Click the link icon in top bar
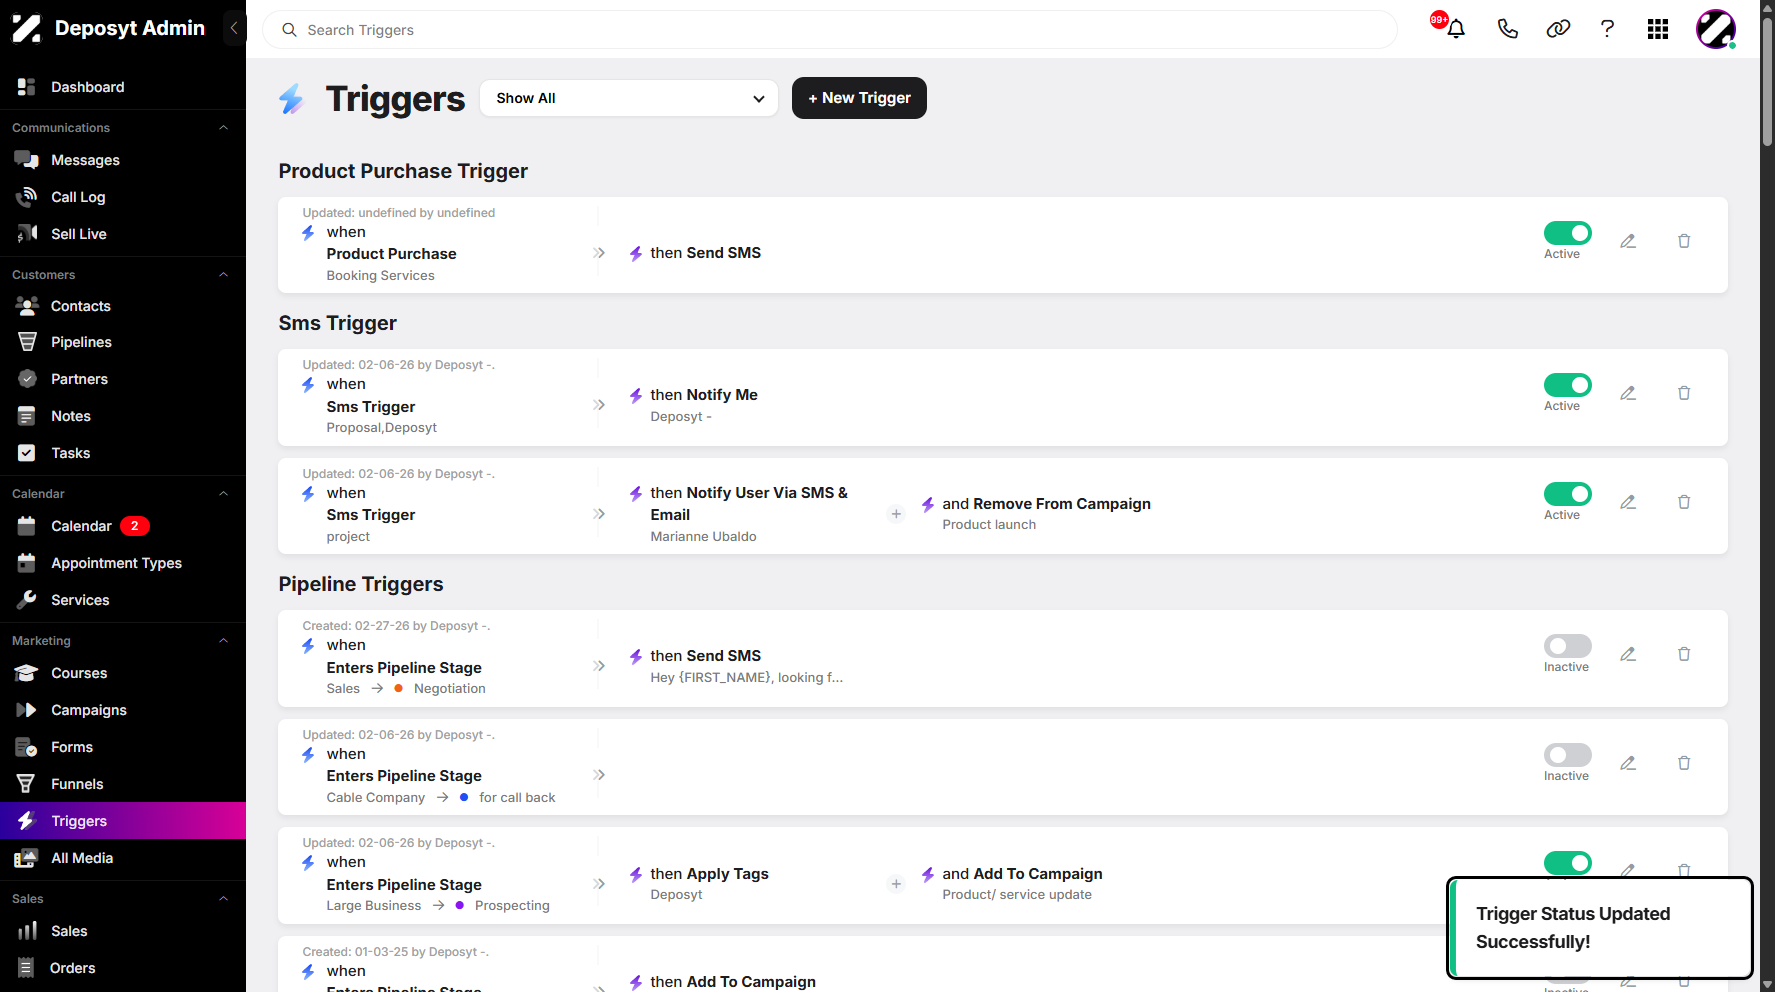This screenshot has height=992, width=1775. pyautogui.click(x=1558, y=29)
